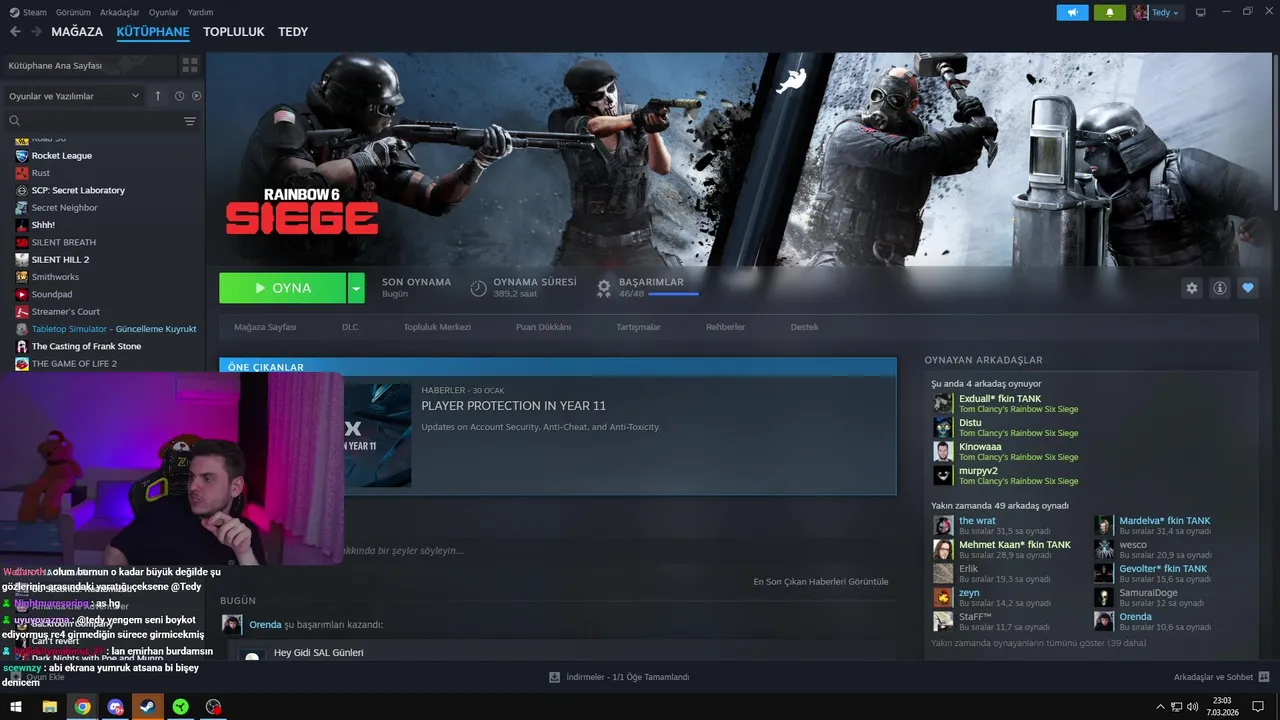Open the Rehberler link
Viewport: 1280px width, 720px height.
[x=725, y=327]
